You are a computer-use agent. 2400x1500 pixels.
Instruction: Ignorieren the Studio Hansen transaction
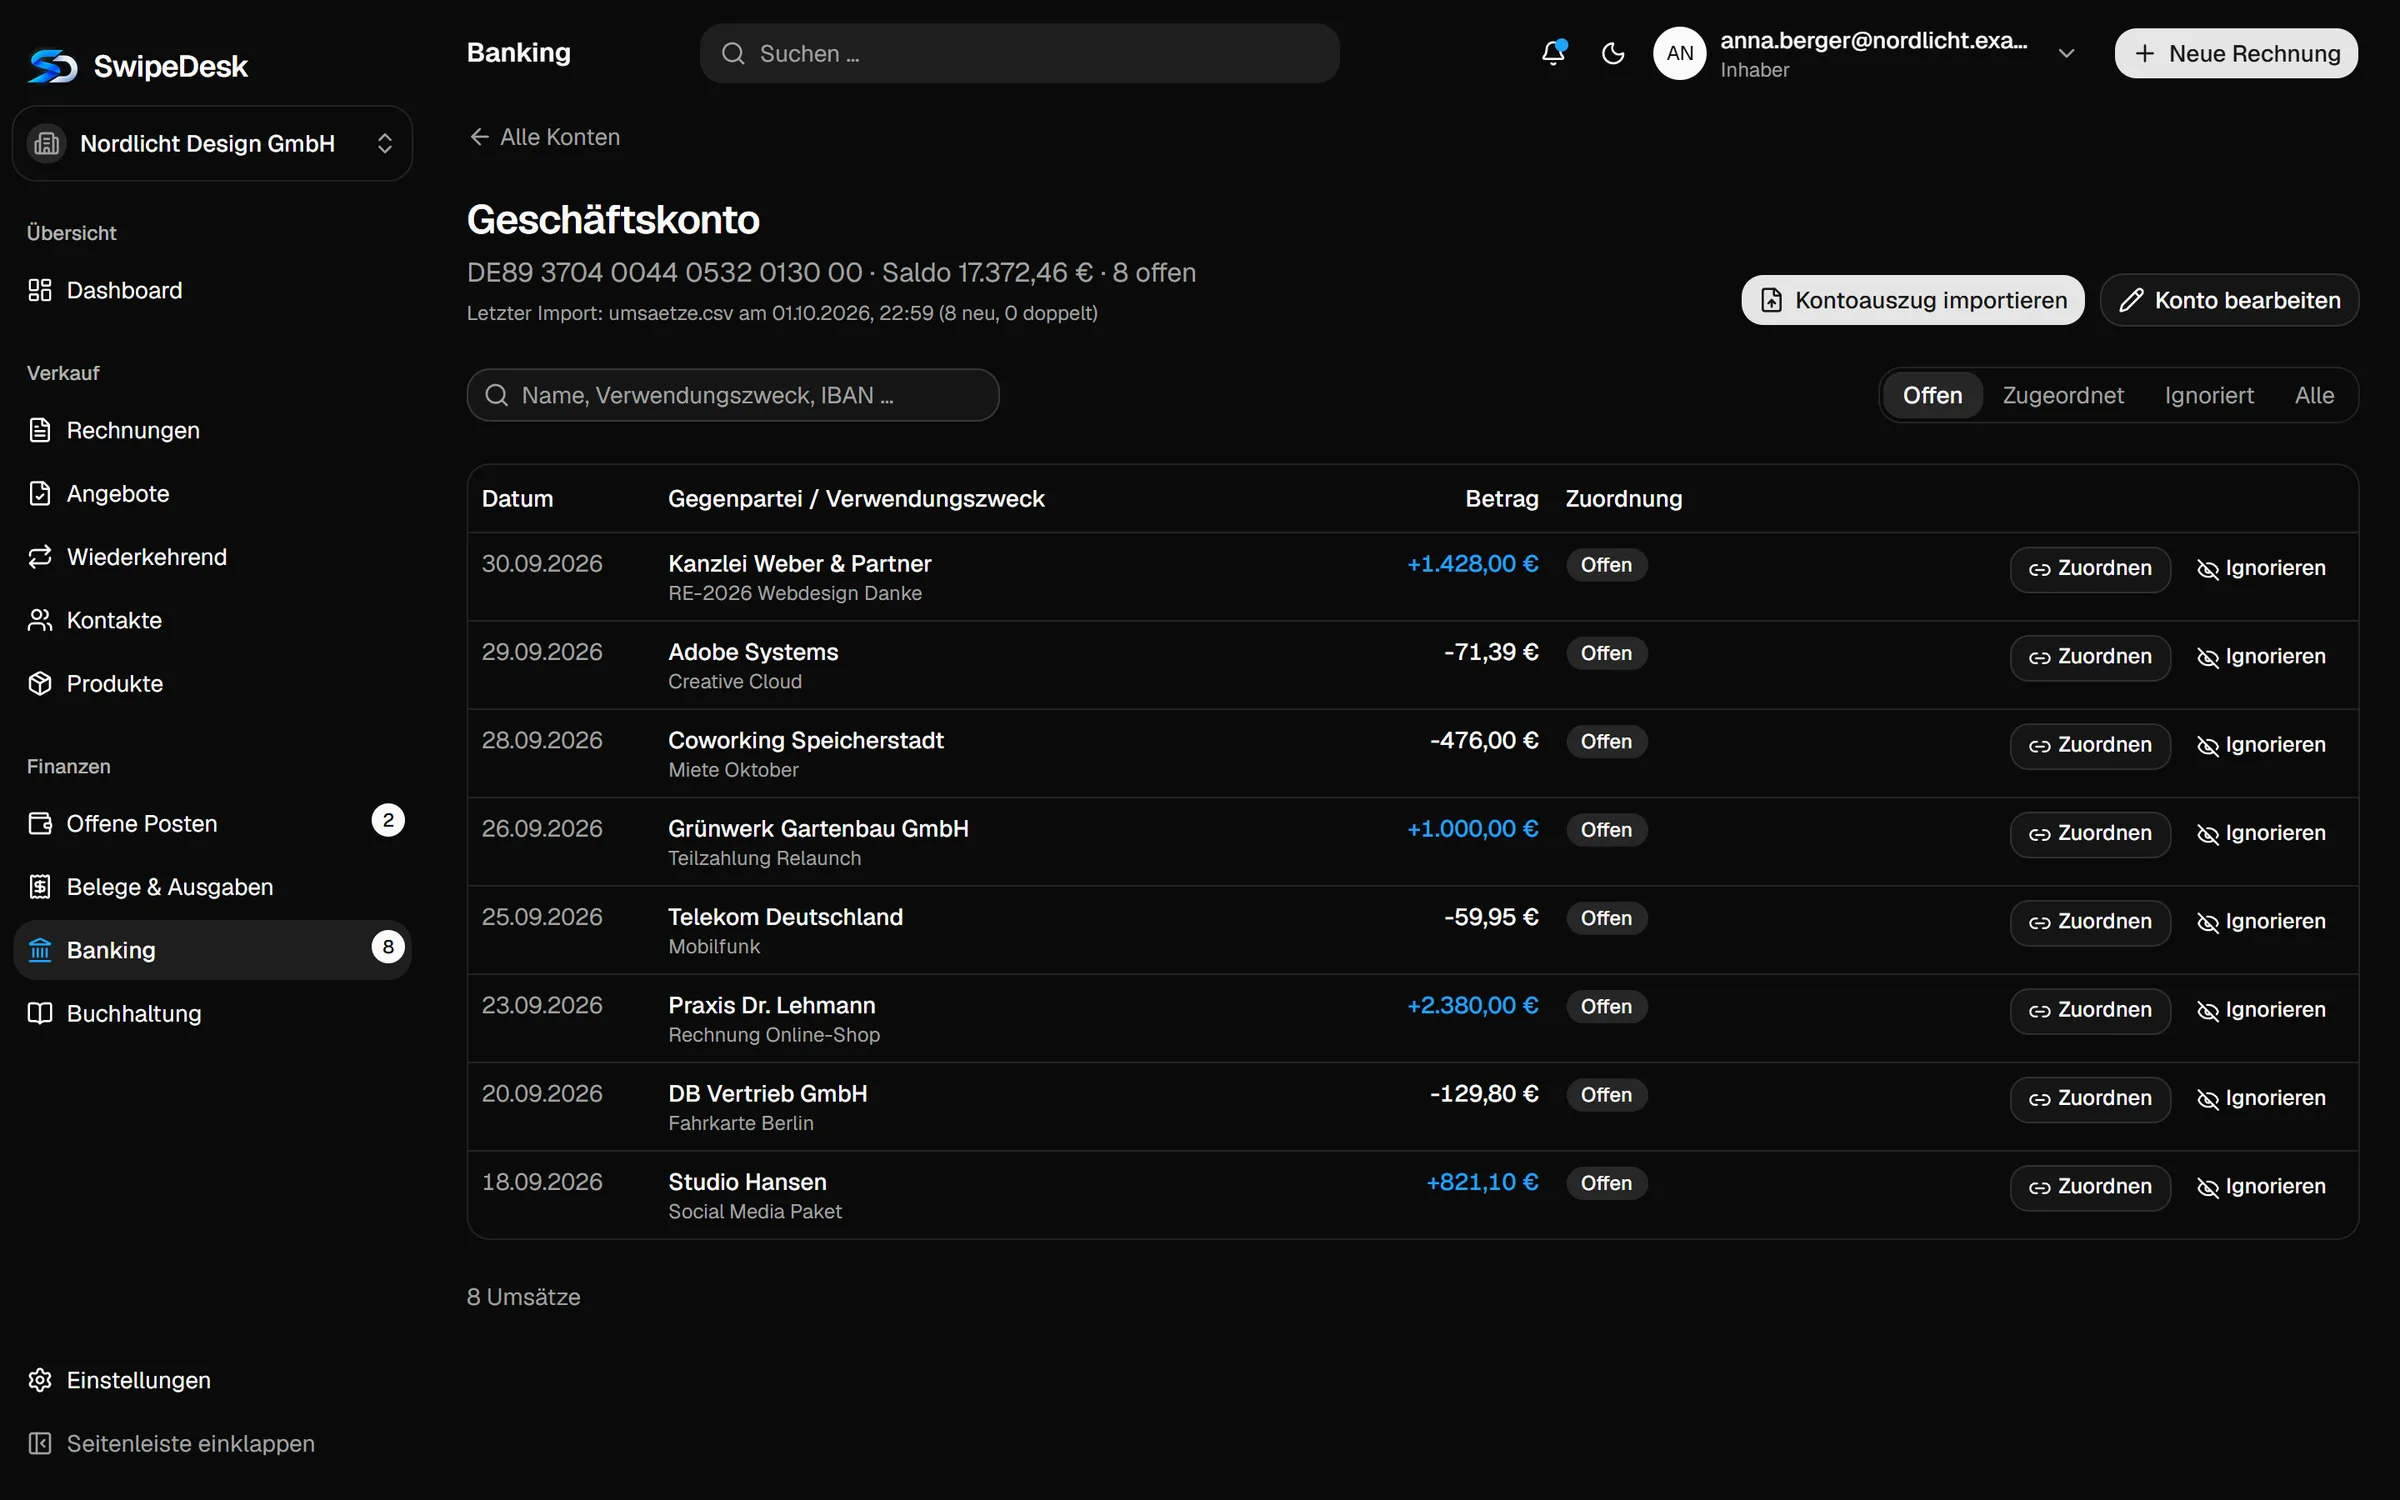click(2261, 1187)
